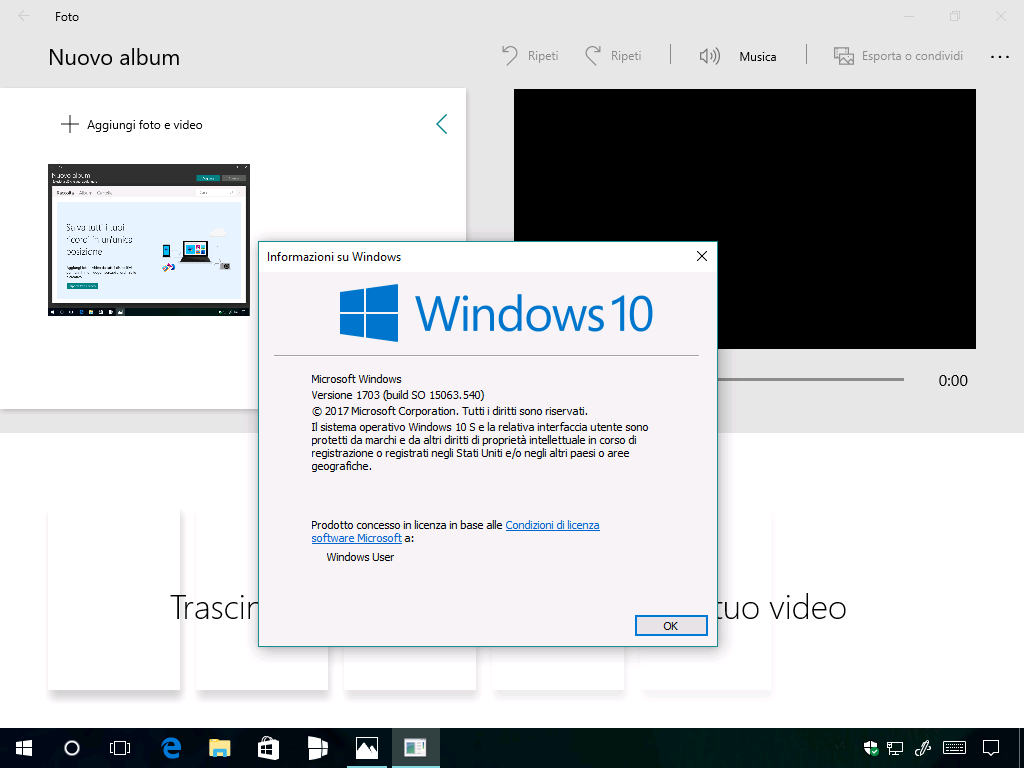The image size is (1024, 768).
Task: Close the Informazioni su Windows dialog
Action: pyautogui.click(x=701, y=256)
